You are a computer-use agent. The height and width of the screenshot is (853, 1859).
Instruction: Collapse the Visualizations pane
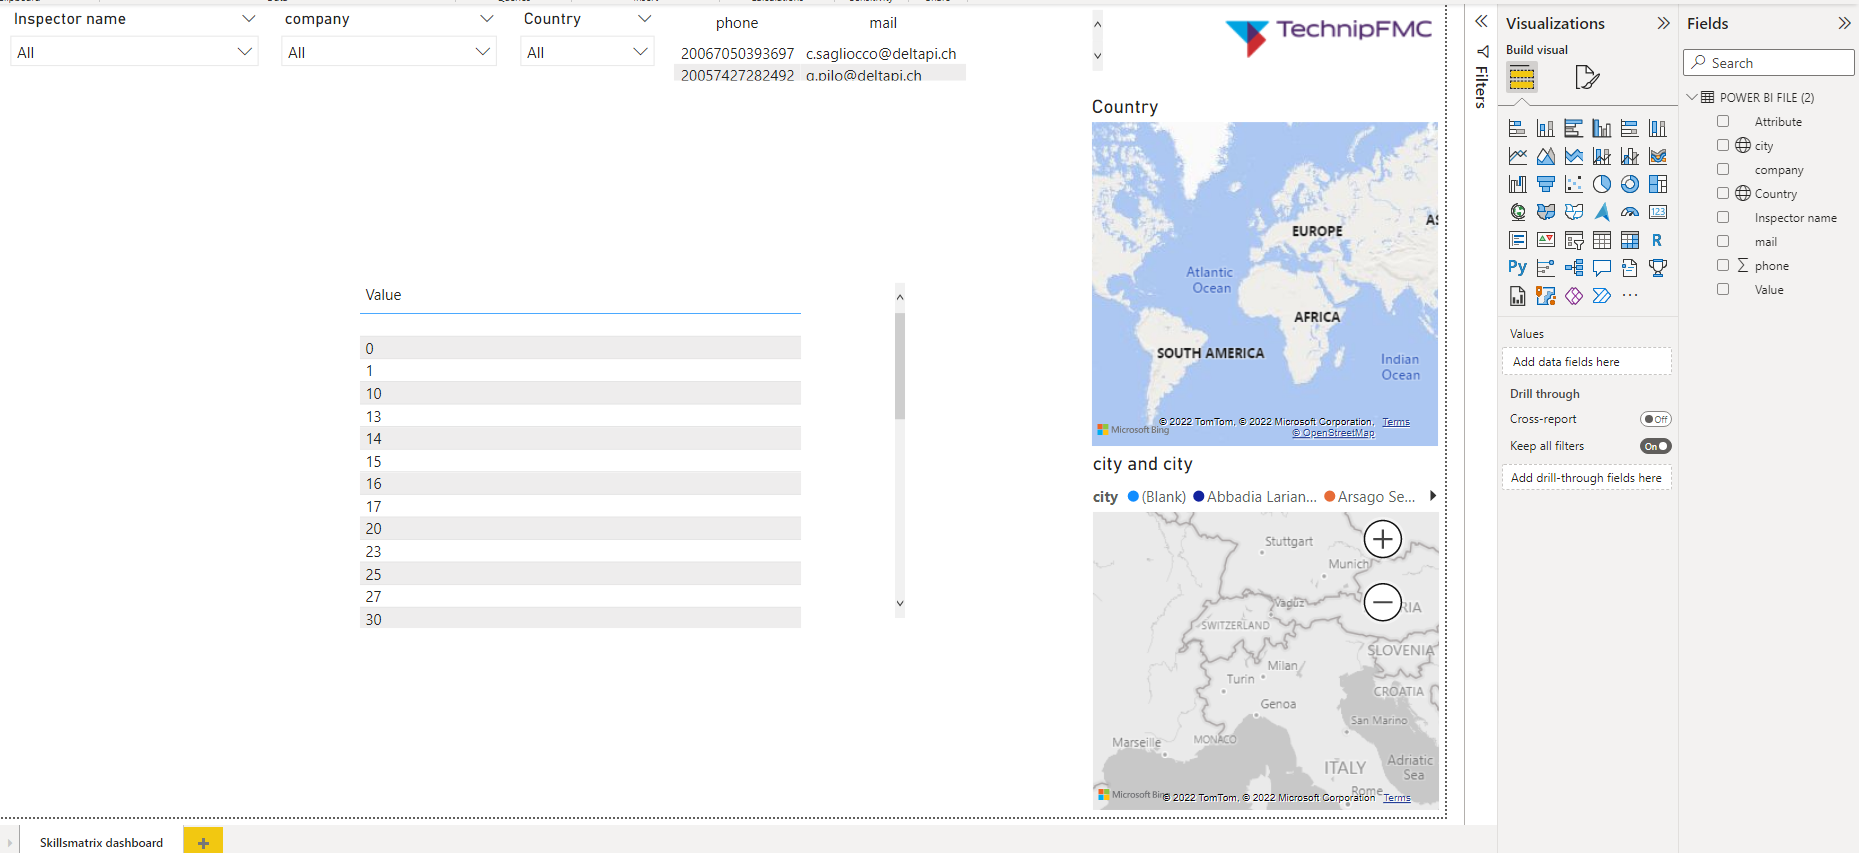click(x=1663, y=23)
